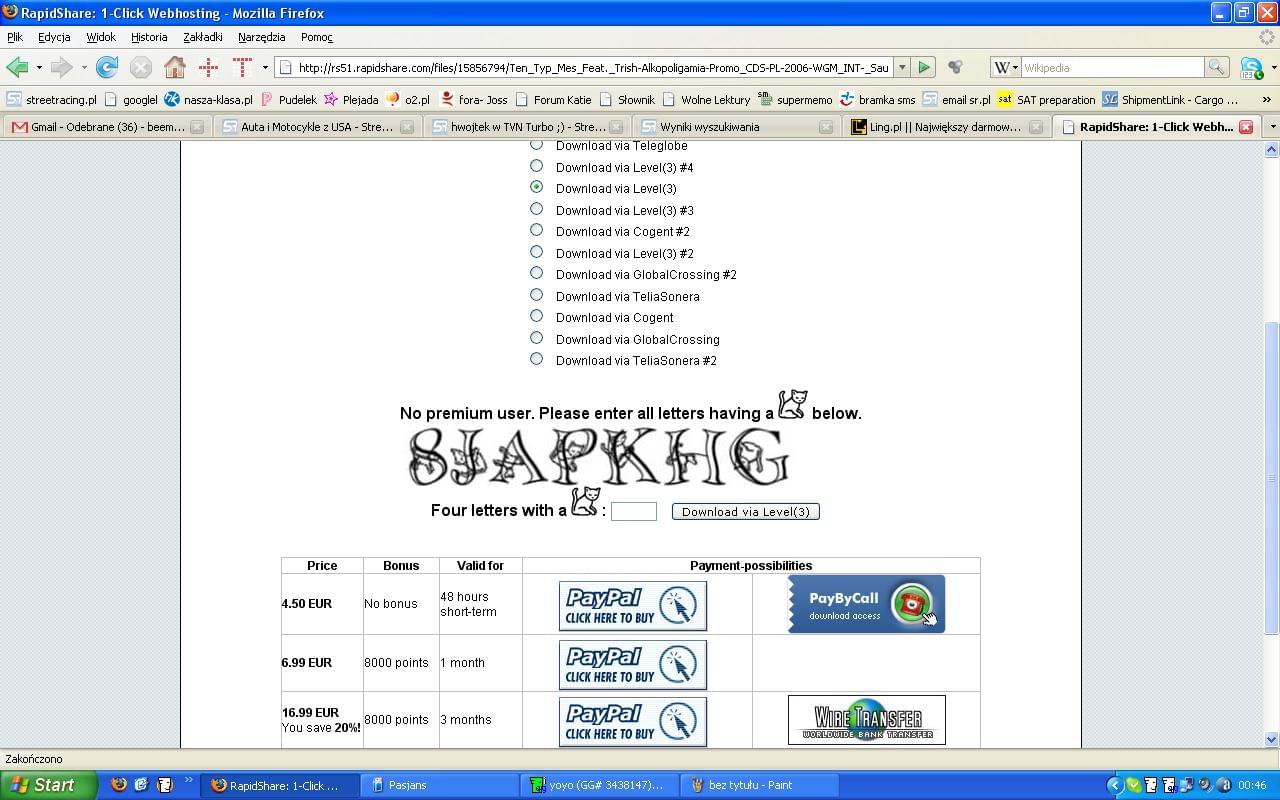Viewport: 1280px width, 800px height.
Task: Select Download via TeliaSonera #2
Action: [537, 359]
